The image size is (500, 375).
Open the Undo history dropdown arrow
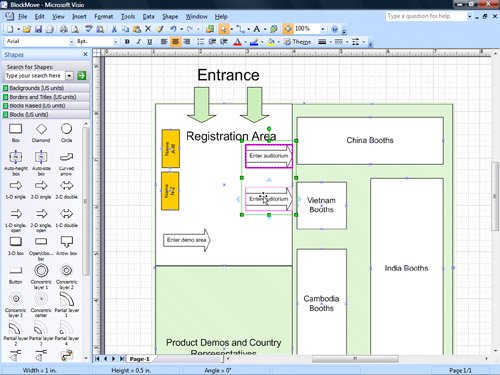tap(182, 29)
